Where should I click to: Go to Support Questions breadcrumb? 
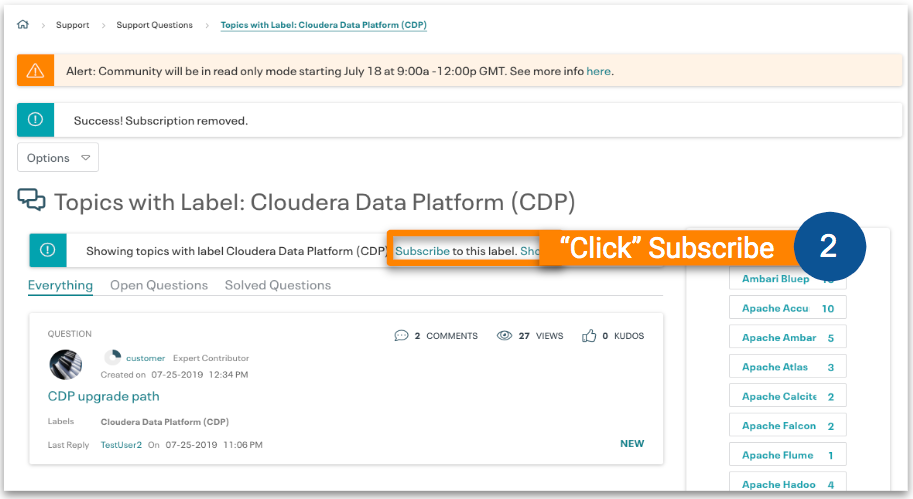(154, 25)
